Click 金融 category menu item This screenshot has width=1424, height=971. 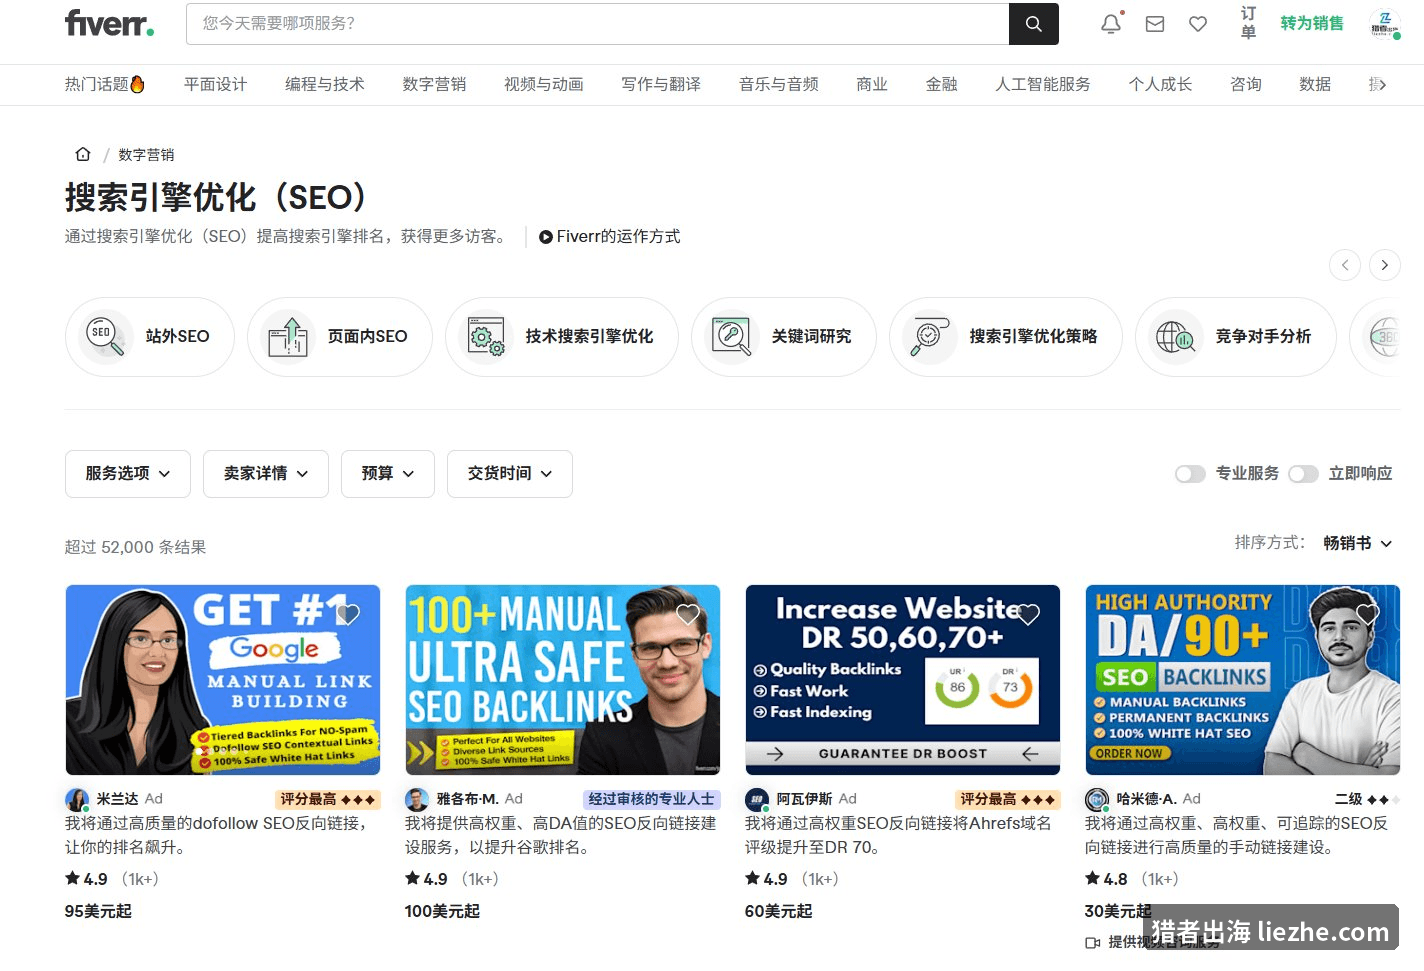(x=942, y=84)
